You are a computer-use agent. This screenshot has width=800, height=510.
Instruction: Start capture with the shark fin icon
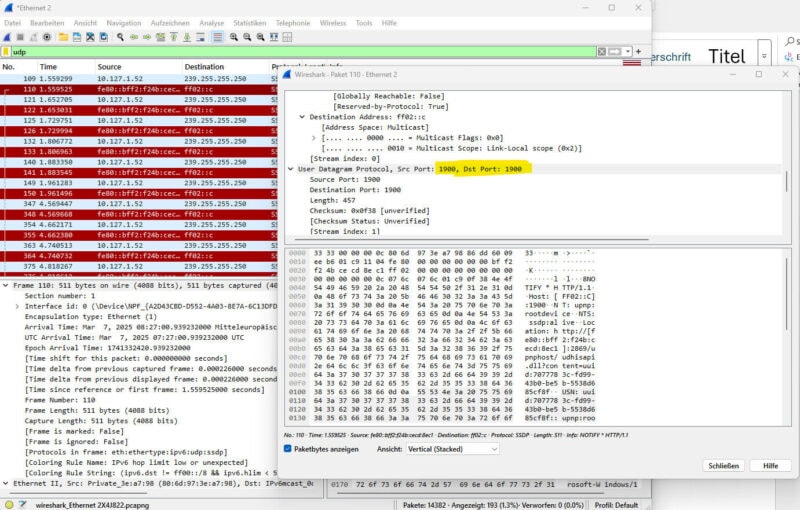click(9, 37)
